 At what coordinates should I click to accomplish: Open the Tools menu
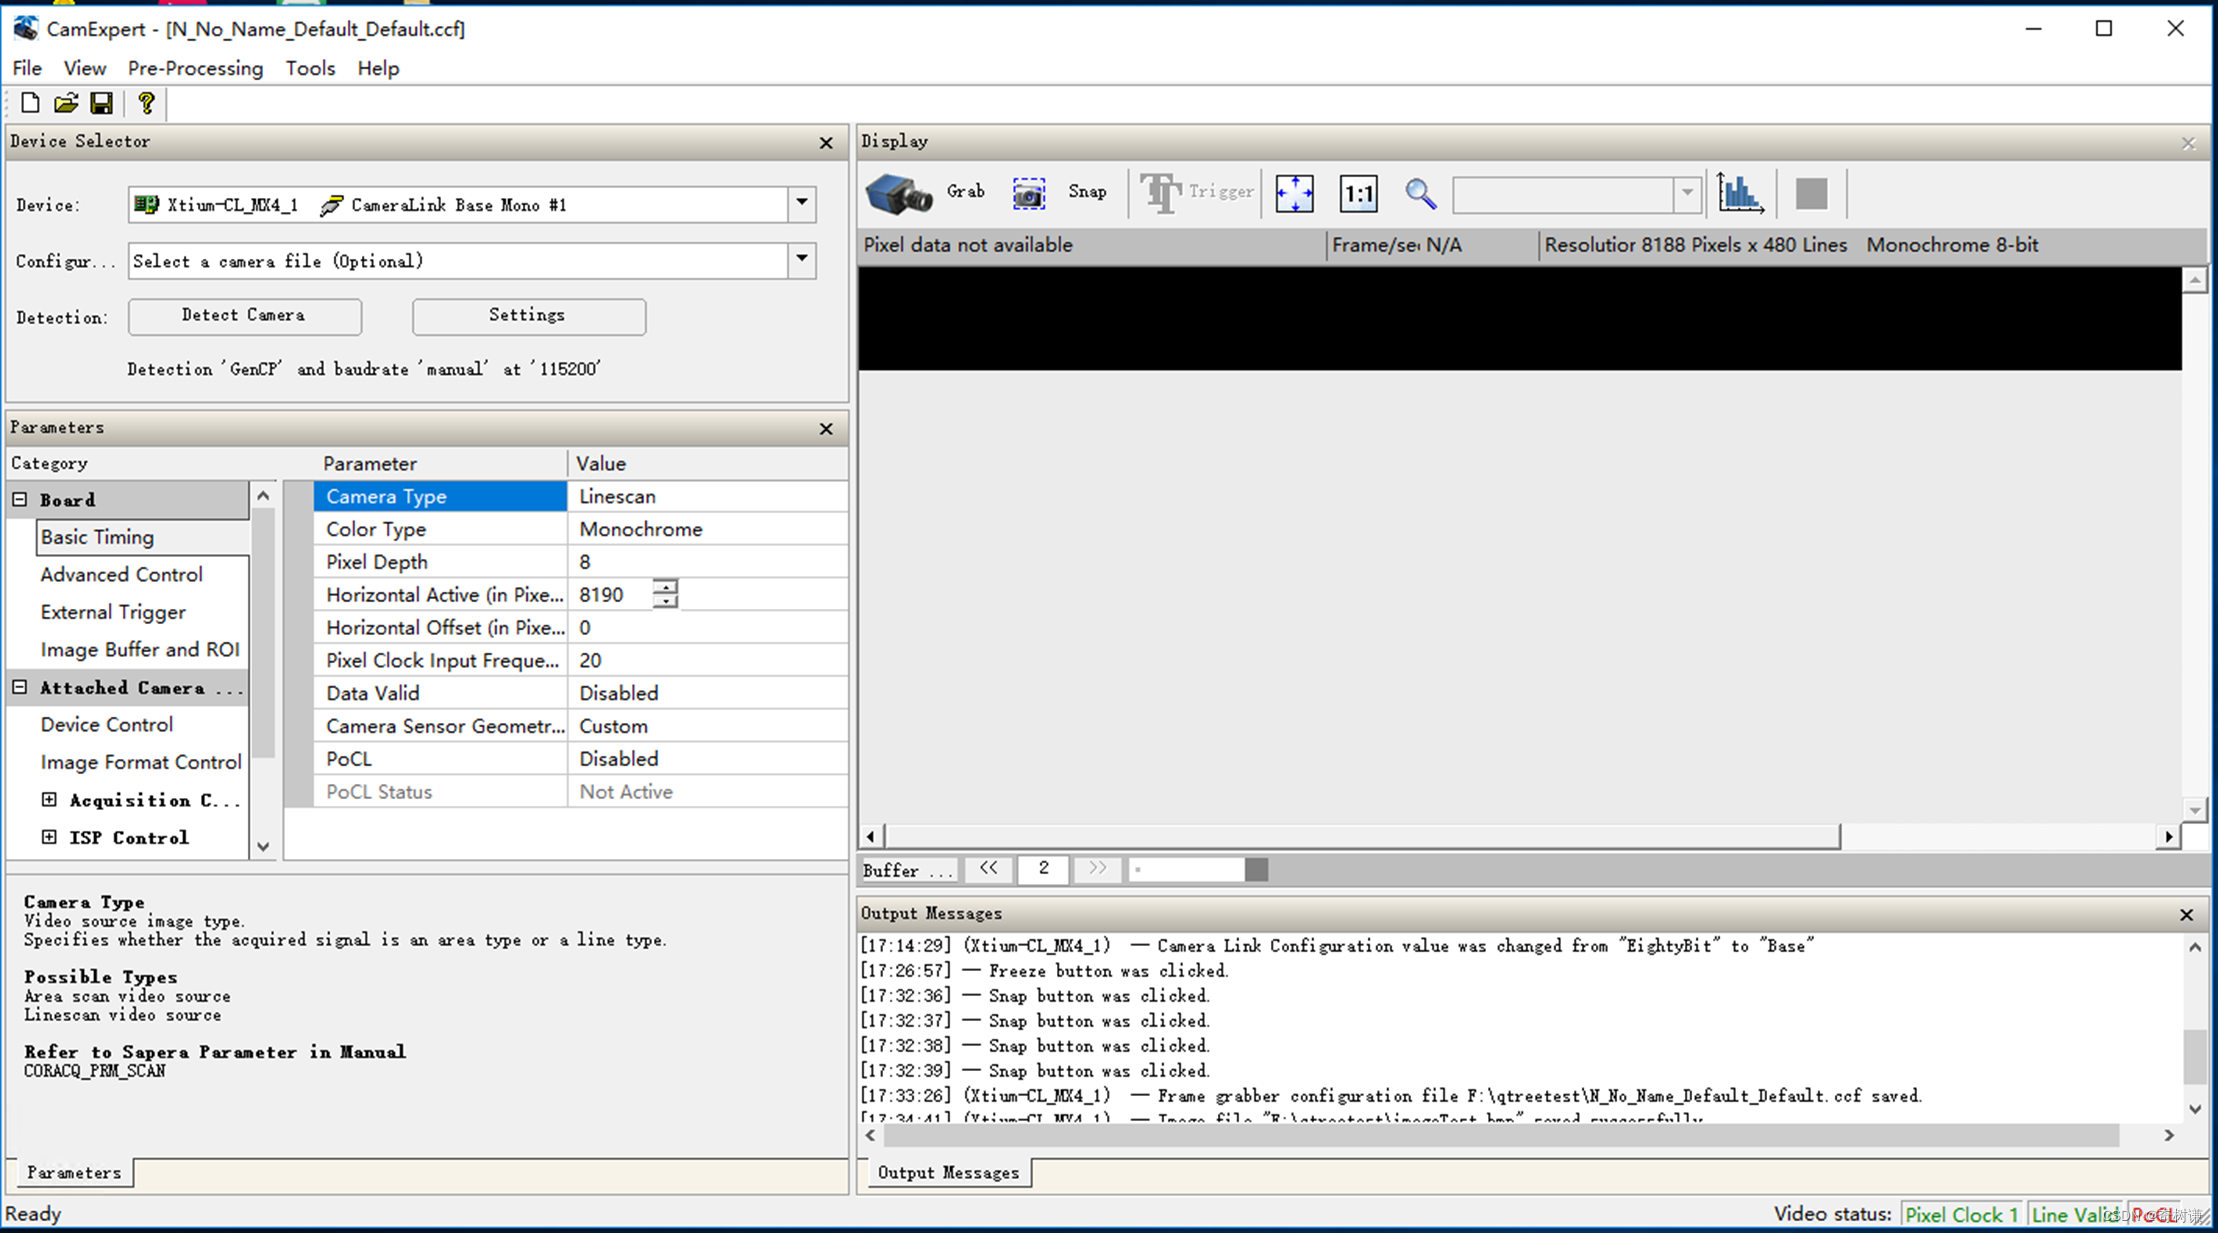[309, 68]
